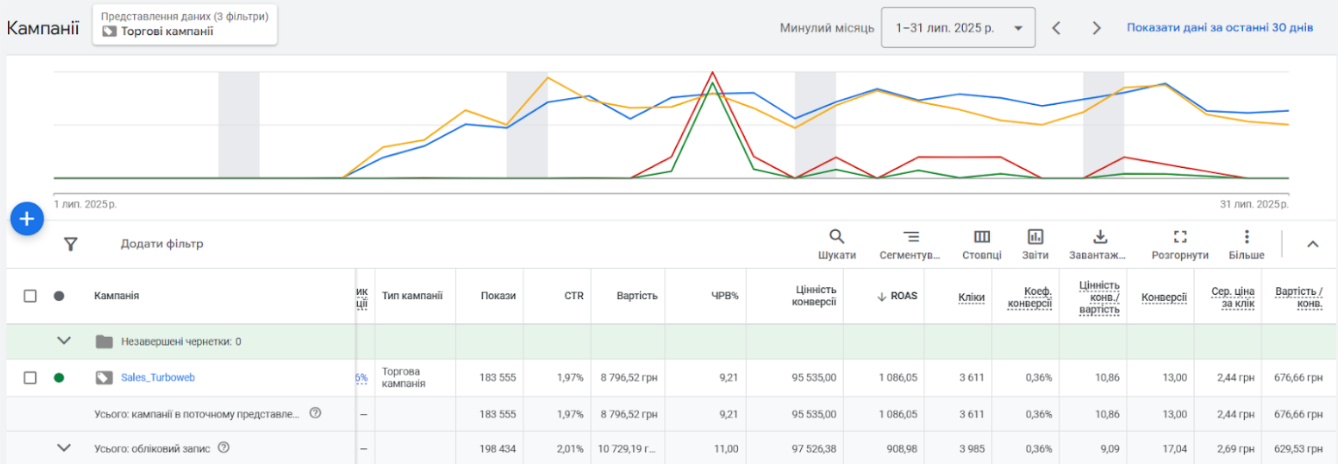The image size is (1338, 464).
Task: Open the Стовпці columns icon
Action: 982,237
